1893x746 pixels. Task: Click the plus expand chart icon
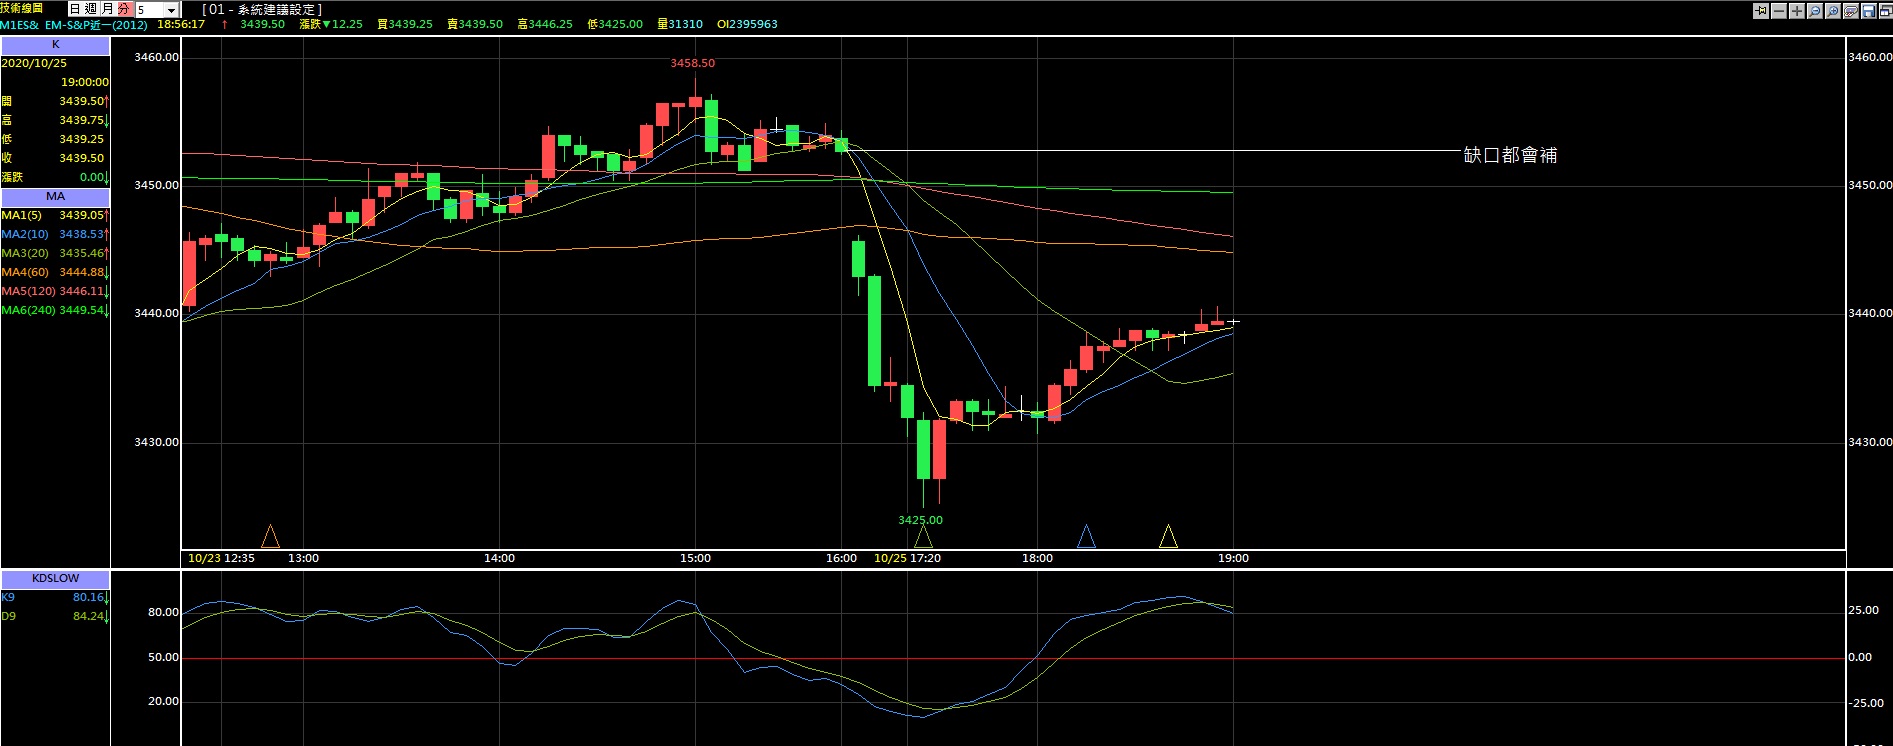(x=1797, y=11)
